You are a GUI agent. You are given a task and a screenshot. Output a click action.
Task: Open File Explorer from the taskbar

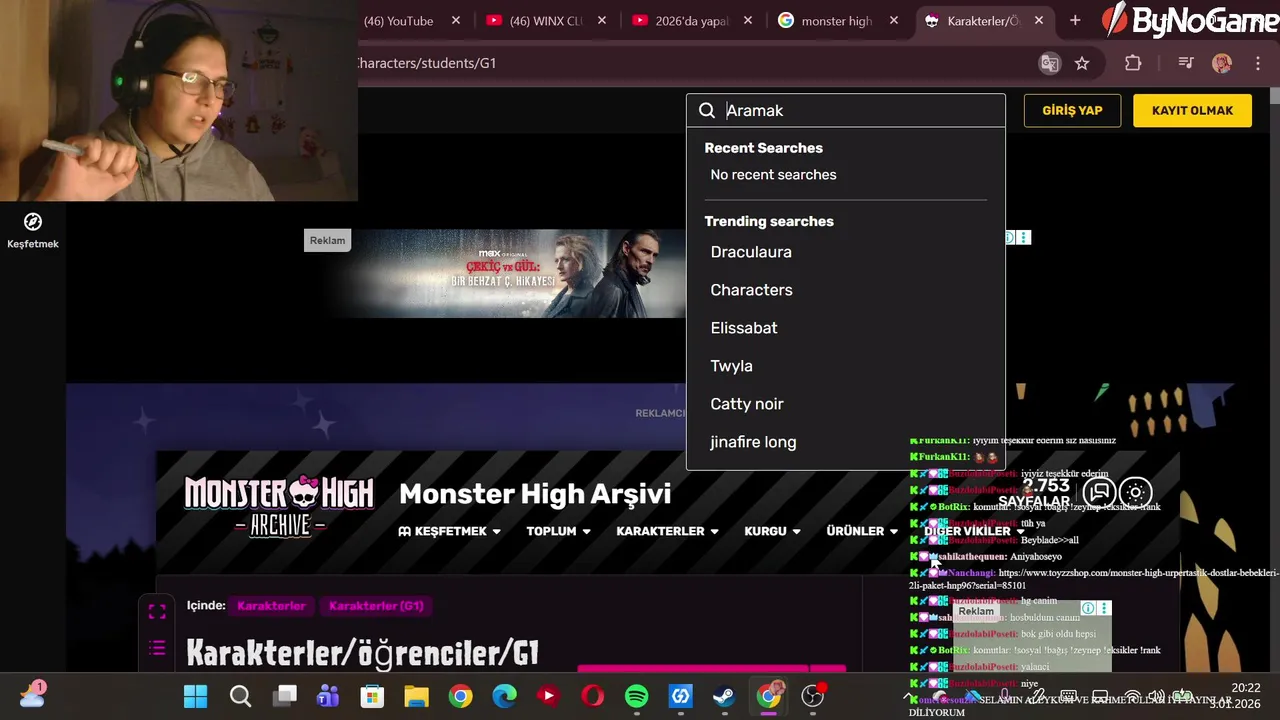point(416,696)
